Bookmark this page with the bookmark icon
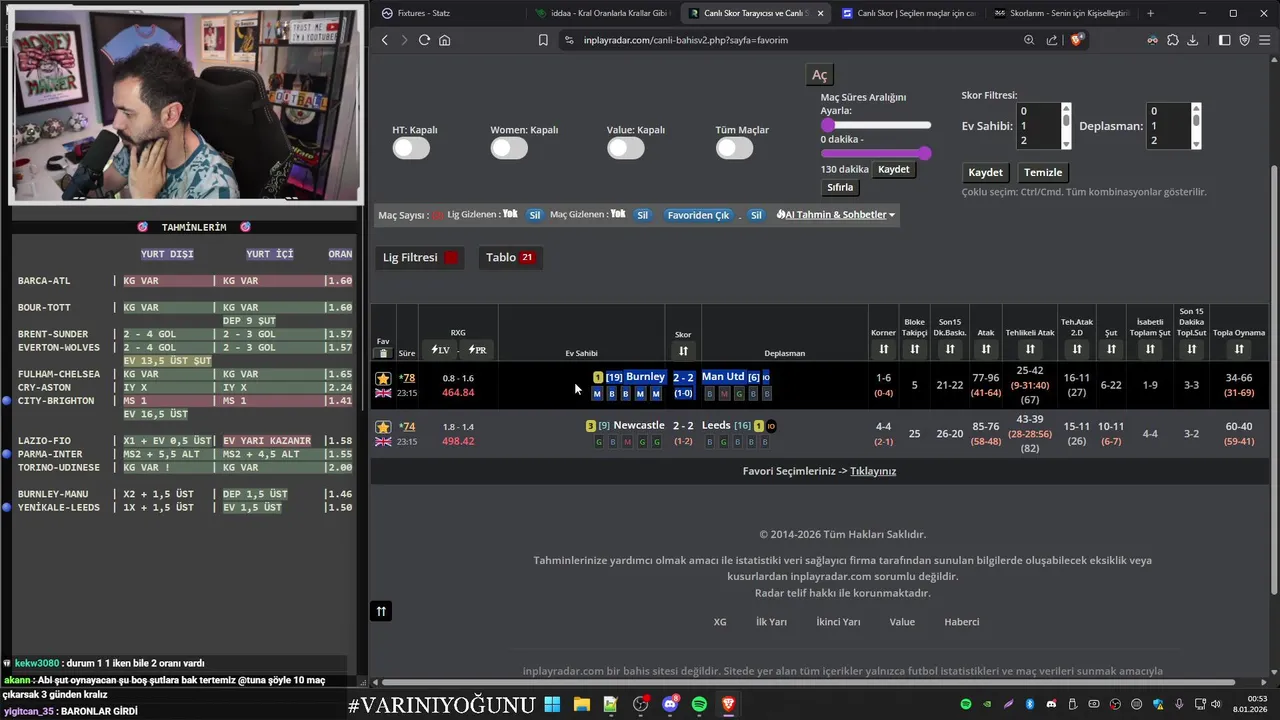This screenshot has height=720, width=1280. pos(543,40)
